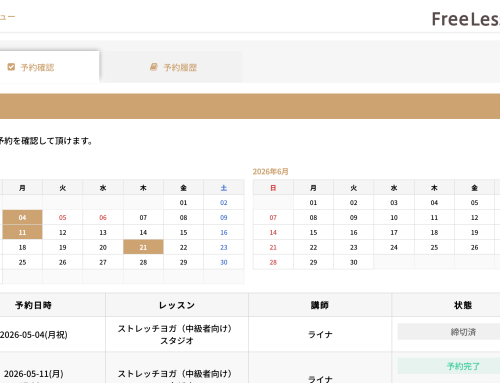Click May 29 in the calendar
This screenshot has width=500, height=383.
184,262
